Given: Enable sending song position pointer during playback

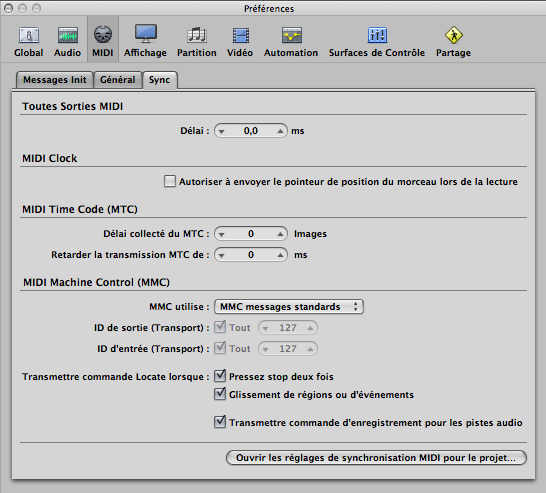Looking at the screenshot, I should 170,181.
